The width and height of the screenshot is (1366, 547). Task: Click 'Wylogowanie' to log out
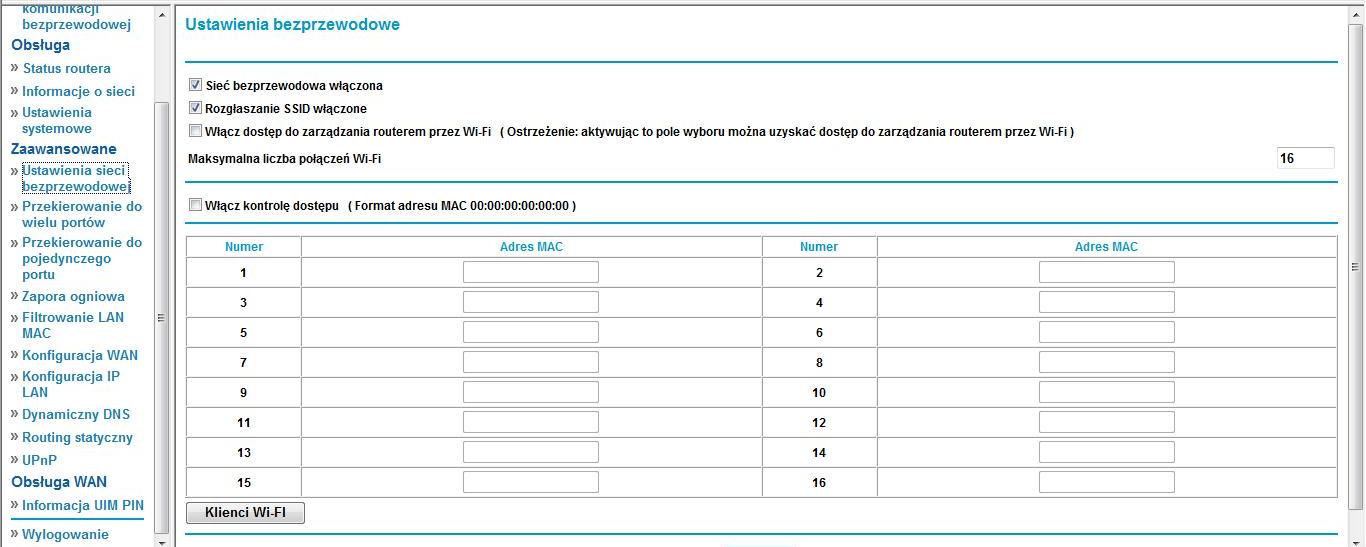point(65,534)
